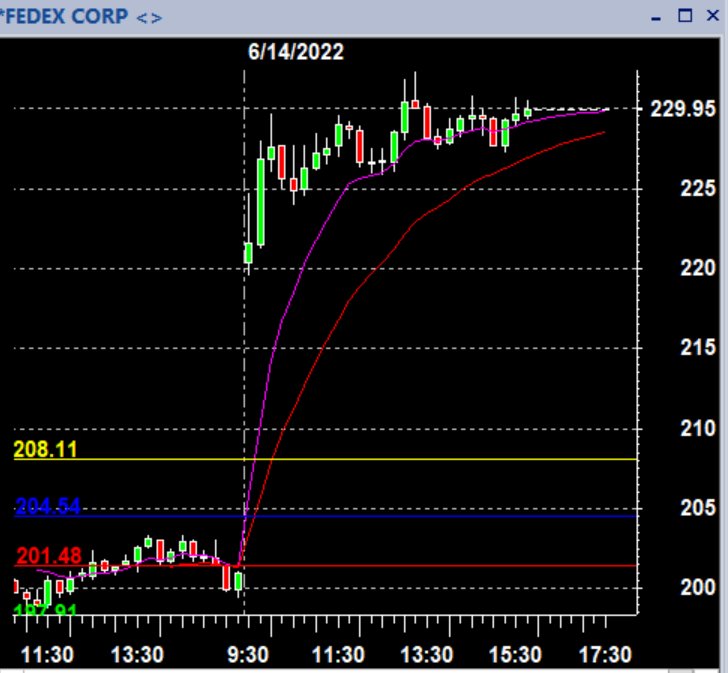The image size is (728, 673).
Task: Click the 9:30 time axis label
Action: pyautogui.click(x=248, y=655)
